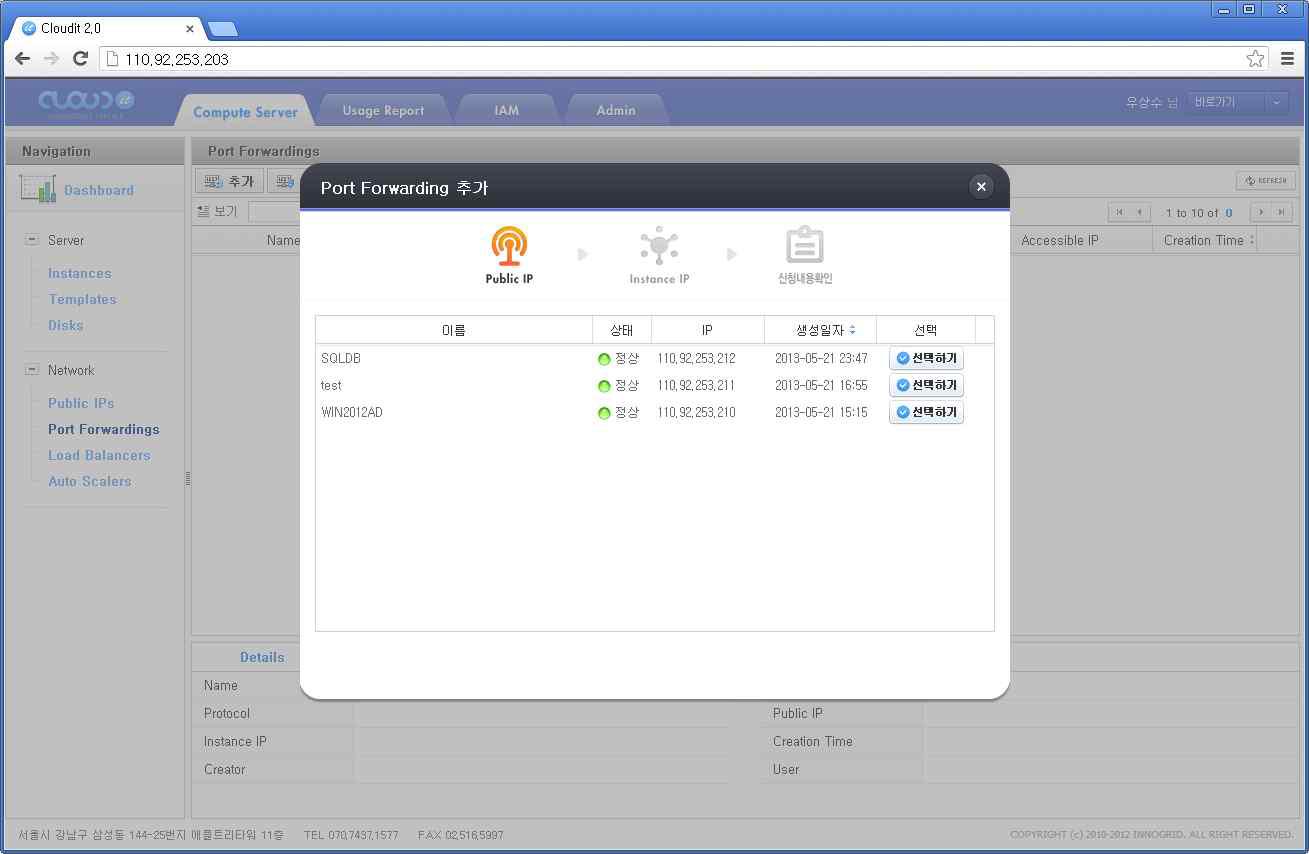1309x854 pixels.
Task: Click the Refresh button
Action: tap(1266, 181)
